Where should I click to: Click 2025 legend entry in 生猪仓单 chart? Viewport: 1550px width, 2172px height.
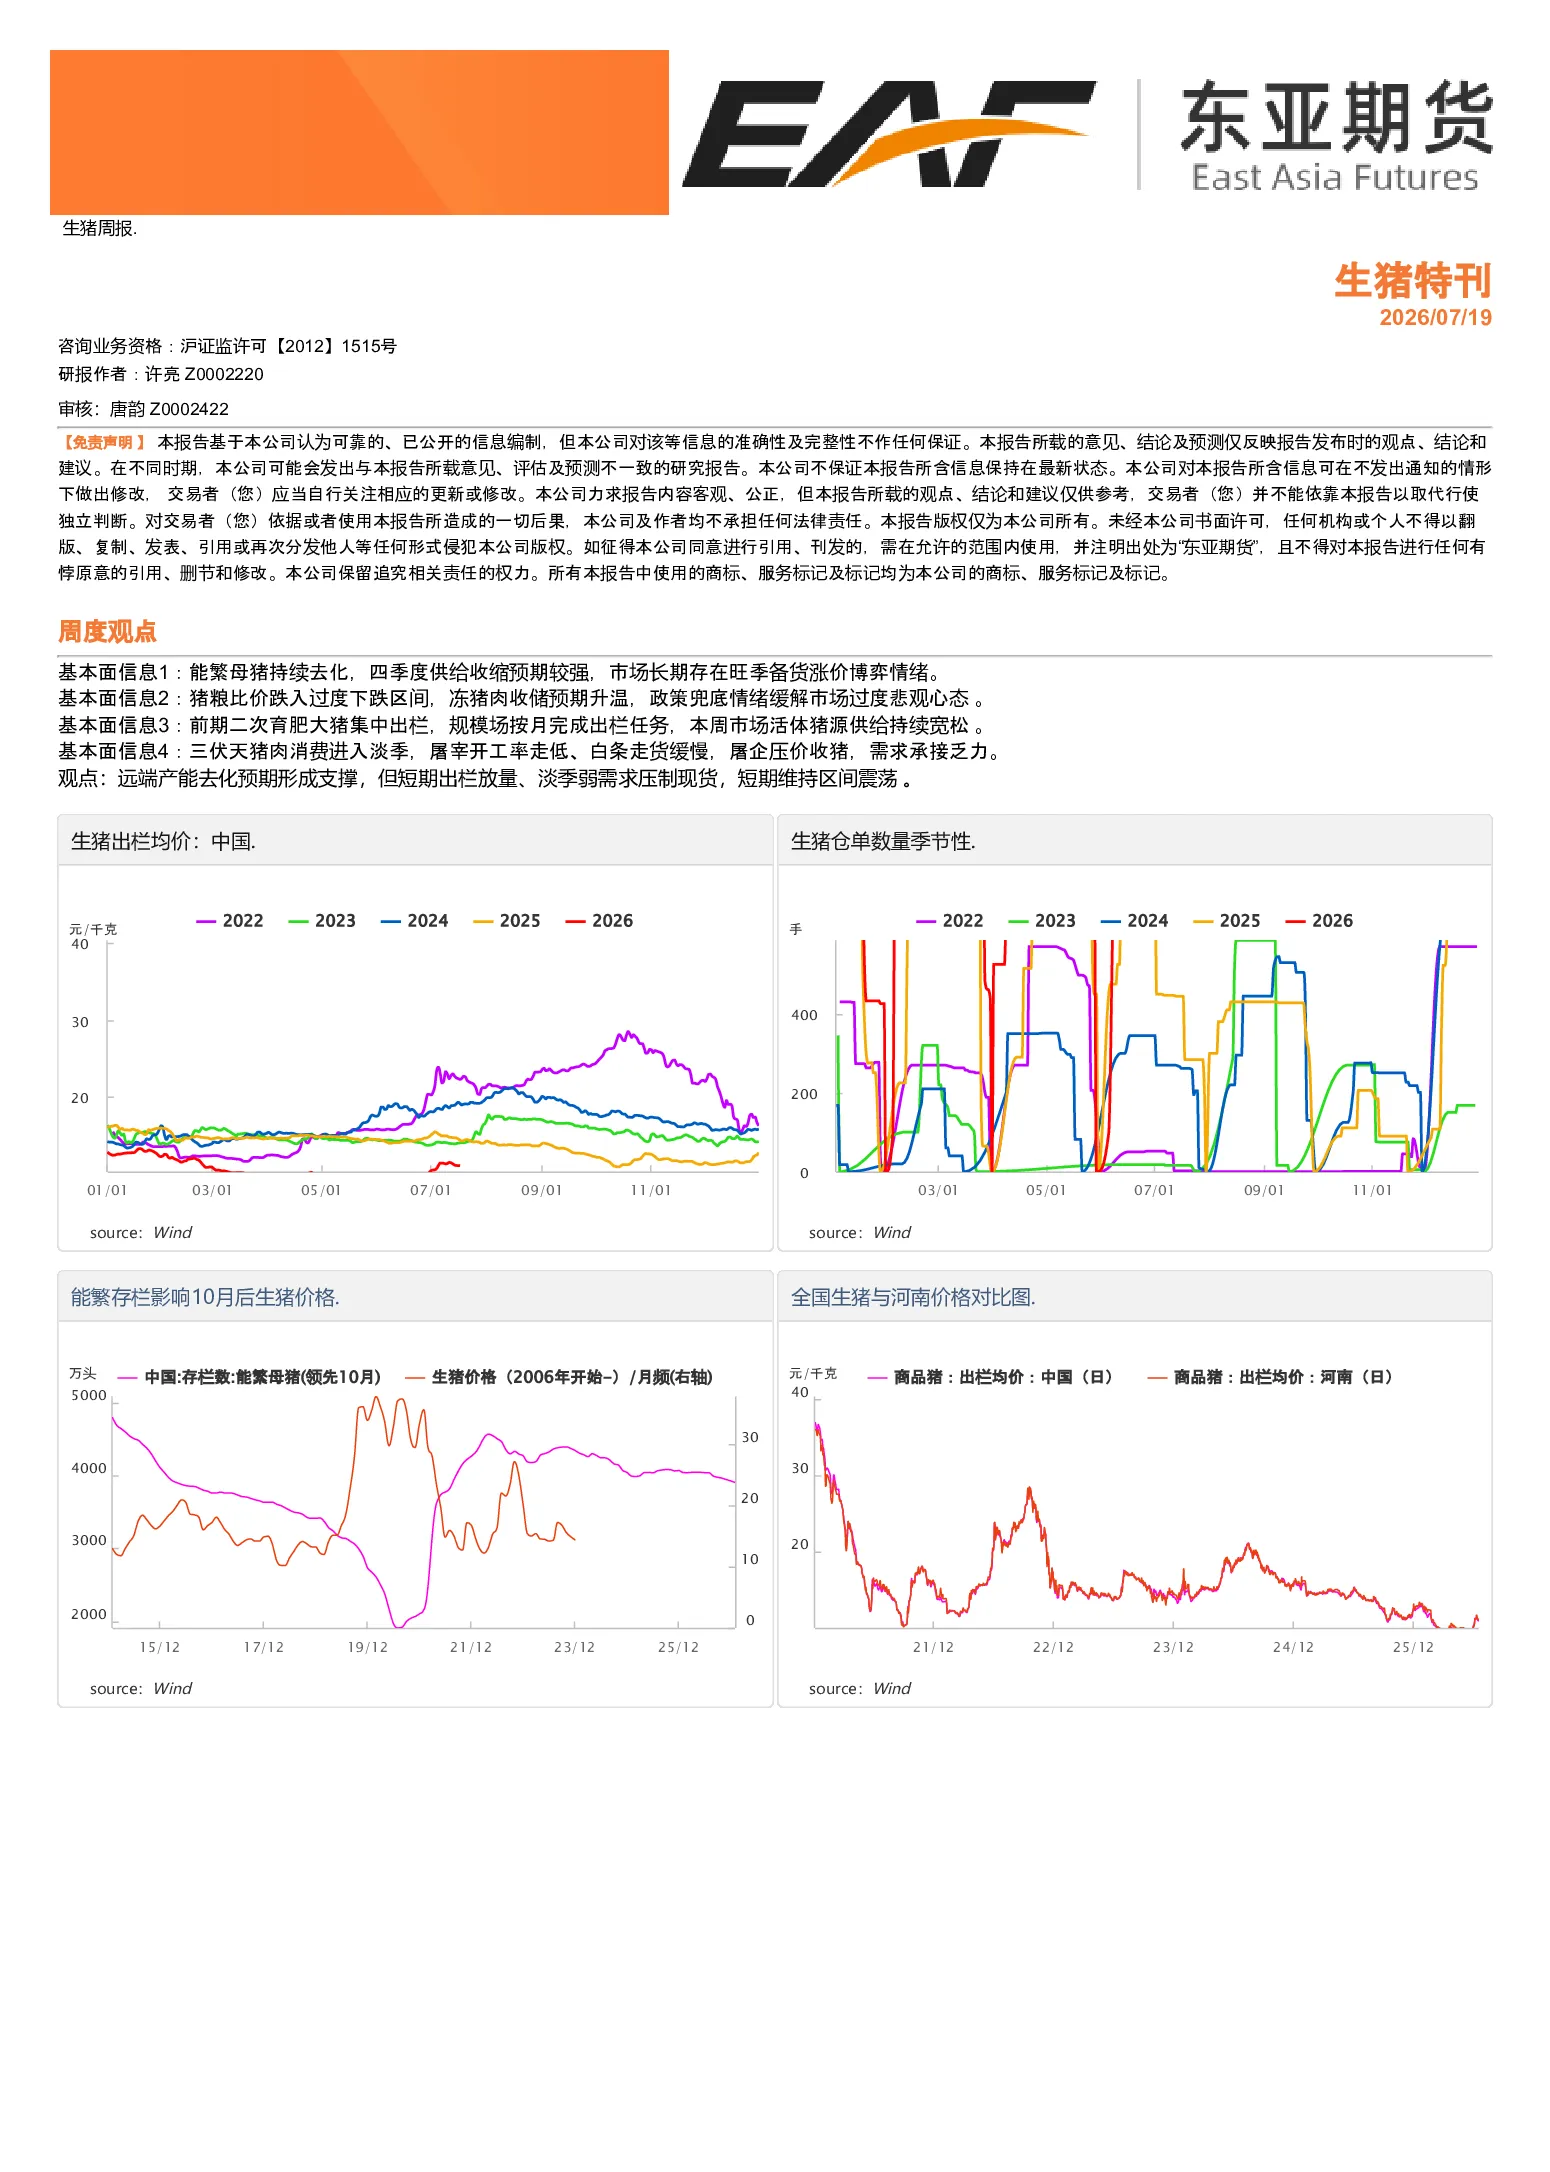[x=1227, y=921]
